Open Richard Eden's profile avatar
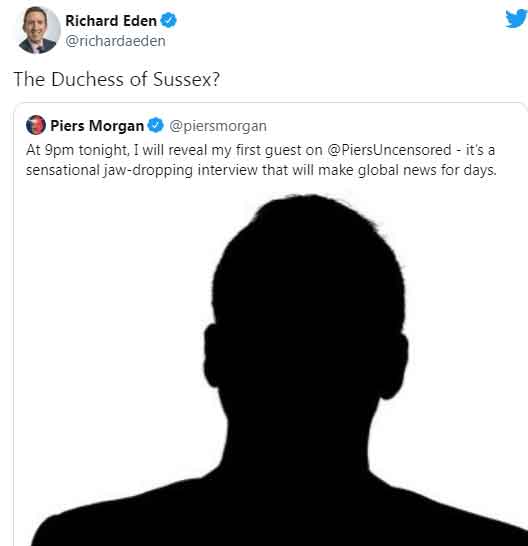 click(x=37, y=30)
